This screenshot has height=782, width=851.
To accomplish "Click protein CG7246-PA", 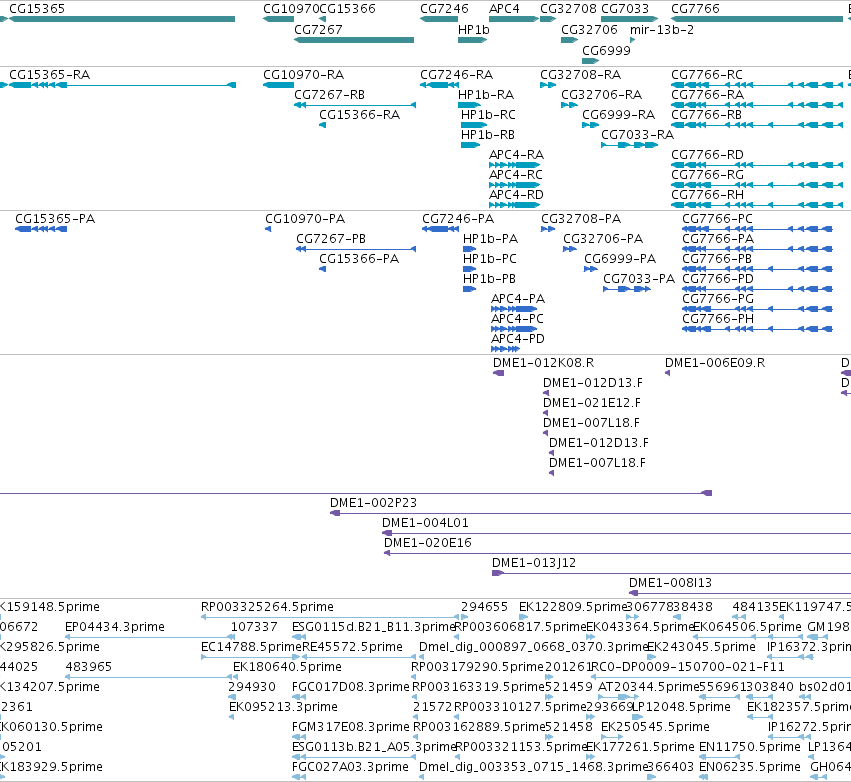I will click(441, 229).
